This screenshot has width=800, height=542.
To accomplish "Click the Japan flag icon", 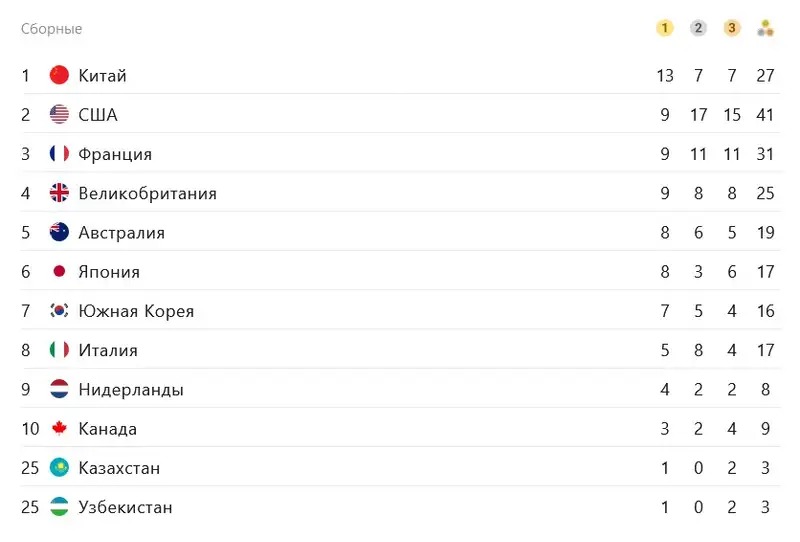I will (x=59, y=272).
